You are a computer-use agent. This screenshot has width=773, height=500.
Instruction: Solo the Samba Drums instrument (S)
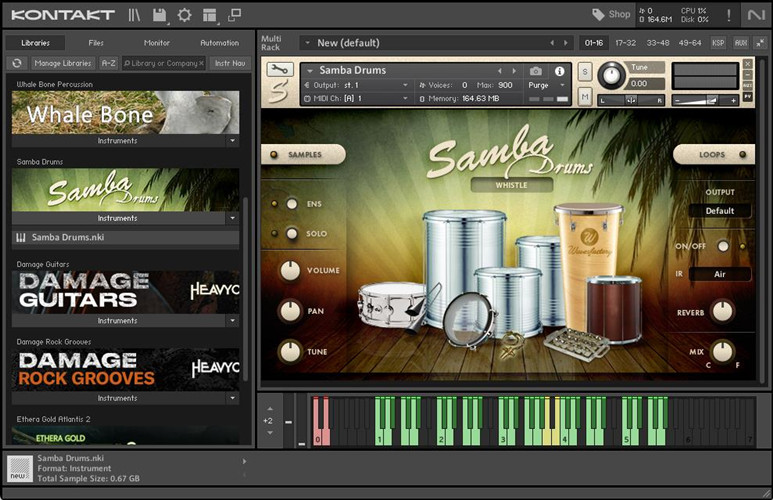pos(584,71)
